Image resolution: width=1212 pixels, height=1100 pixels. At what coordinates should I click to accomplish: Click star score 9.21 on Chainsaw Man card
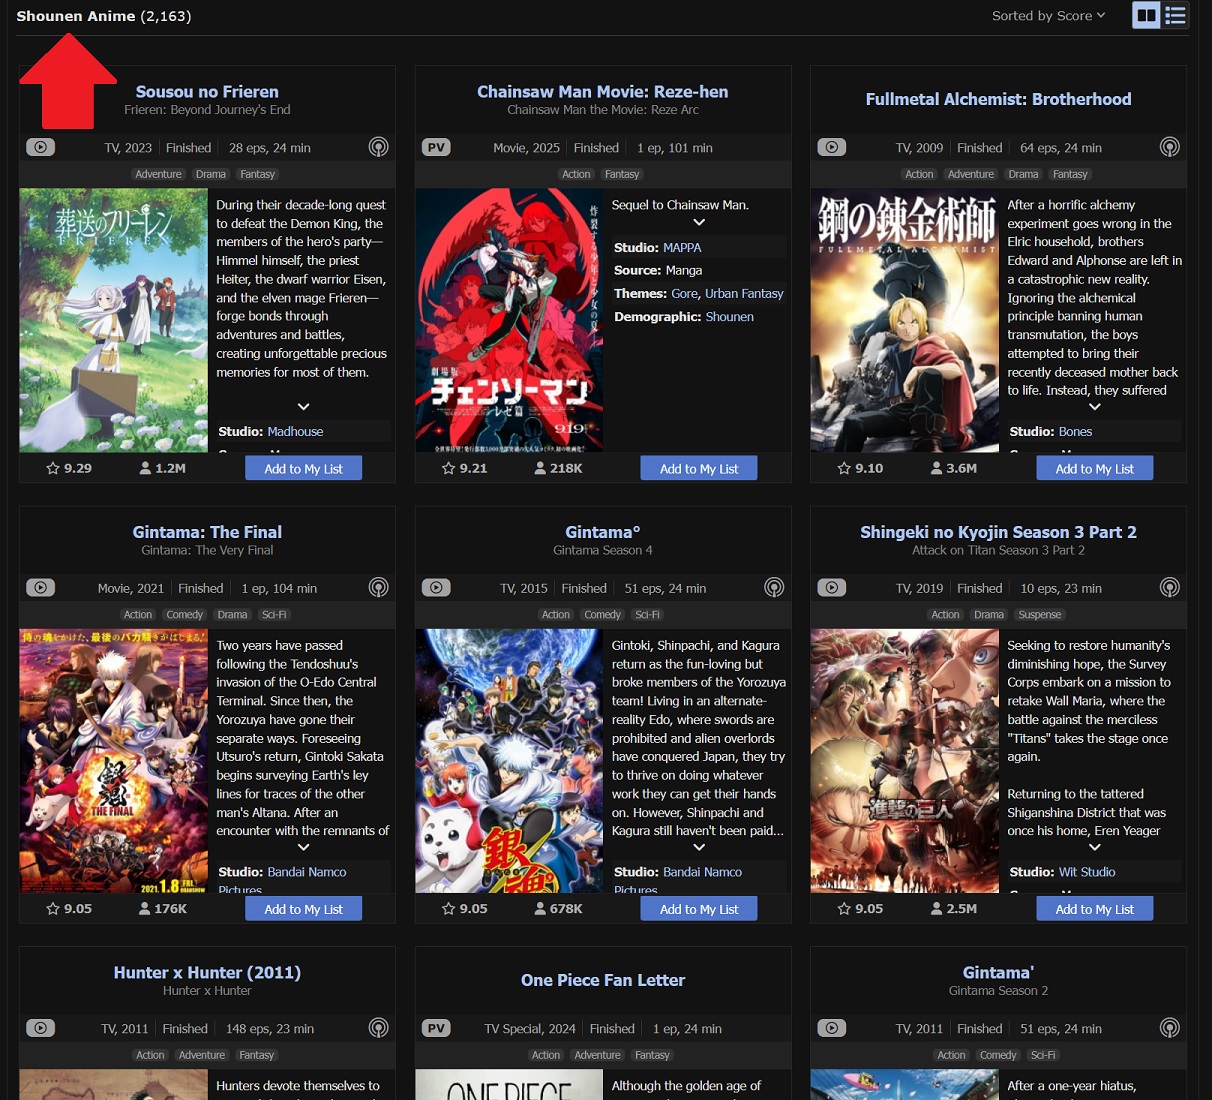pos(465,468)
